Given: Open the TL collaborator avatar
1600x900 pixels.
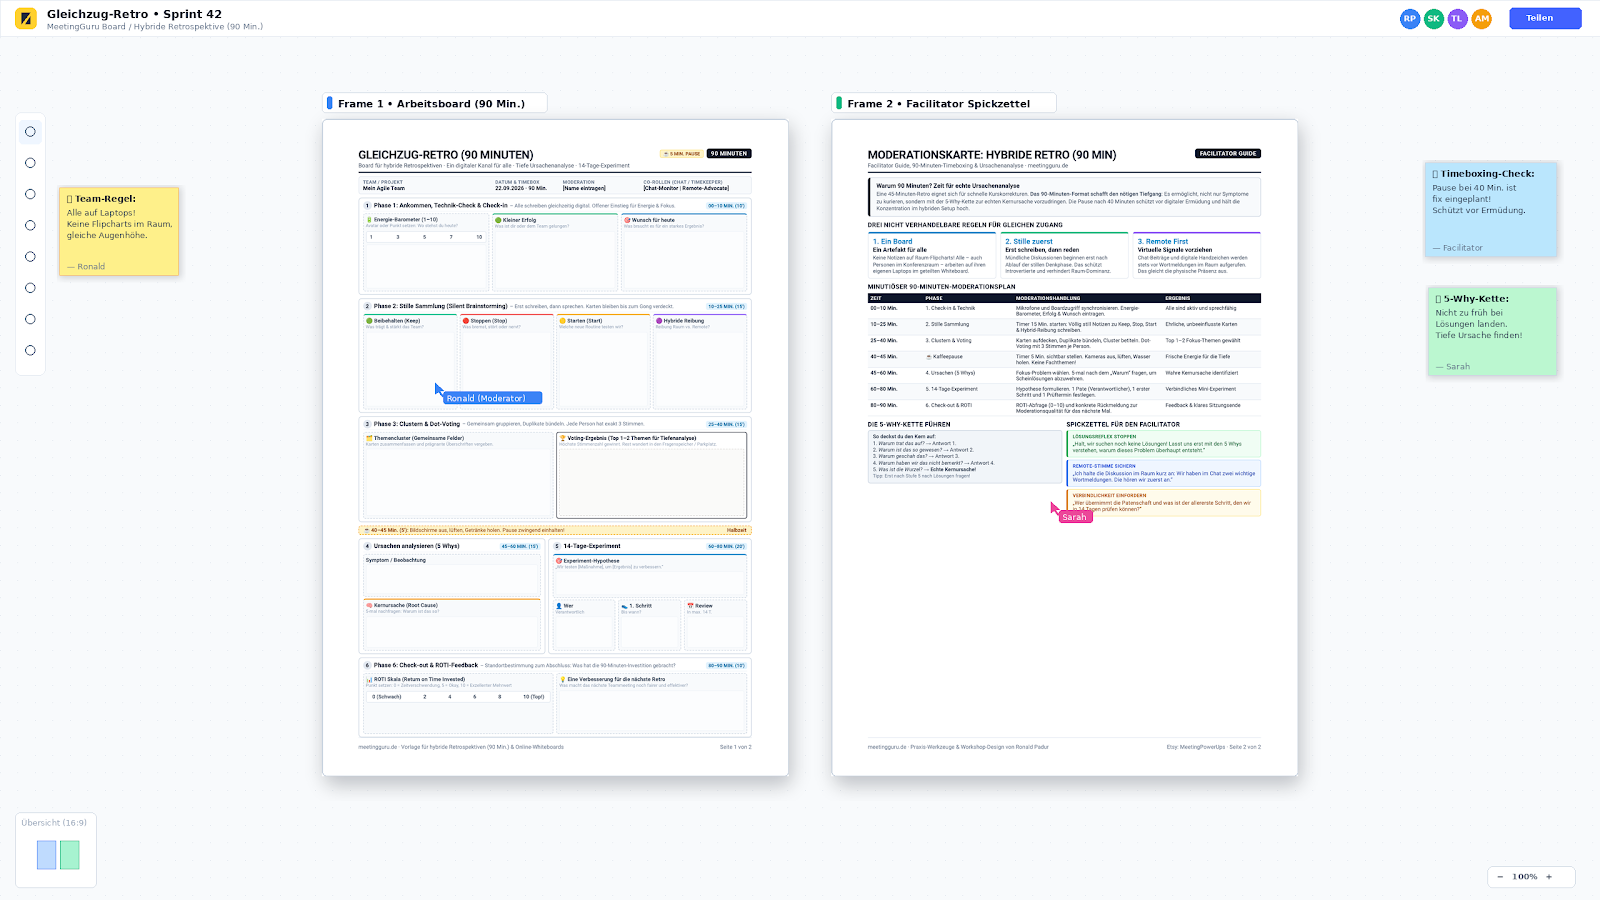Looking at the screenshot, I should click(x=1458, y=18).
